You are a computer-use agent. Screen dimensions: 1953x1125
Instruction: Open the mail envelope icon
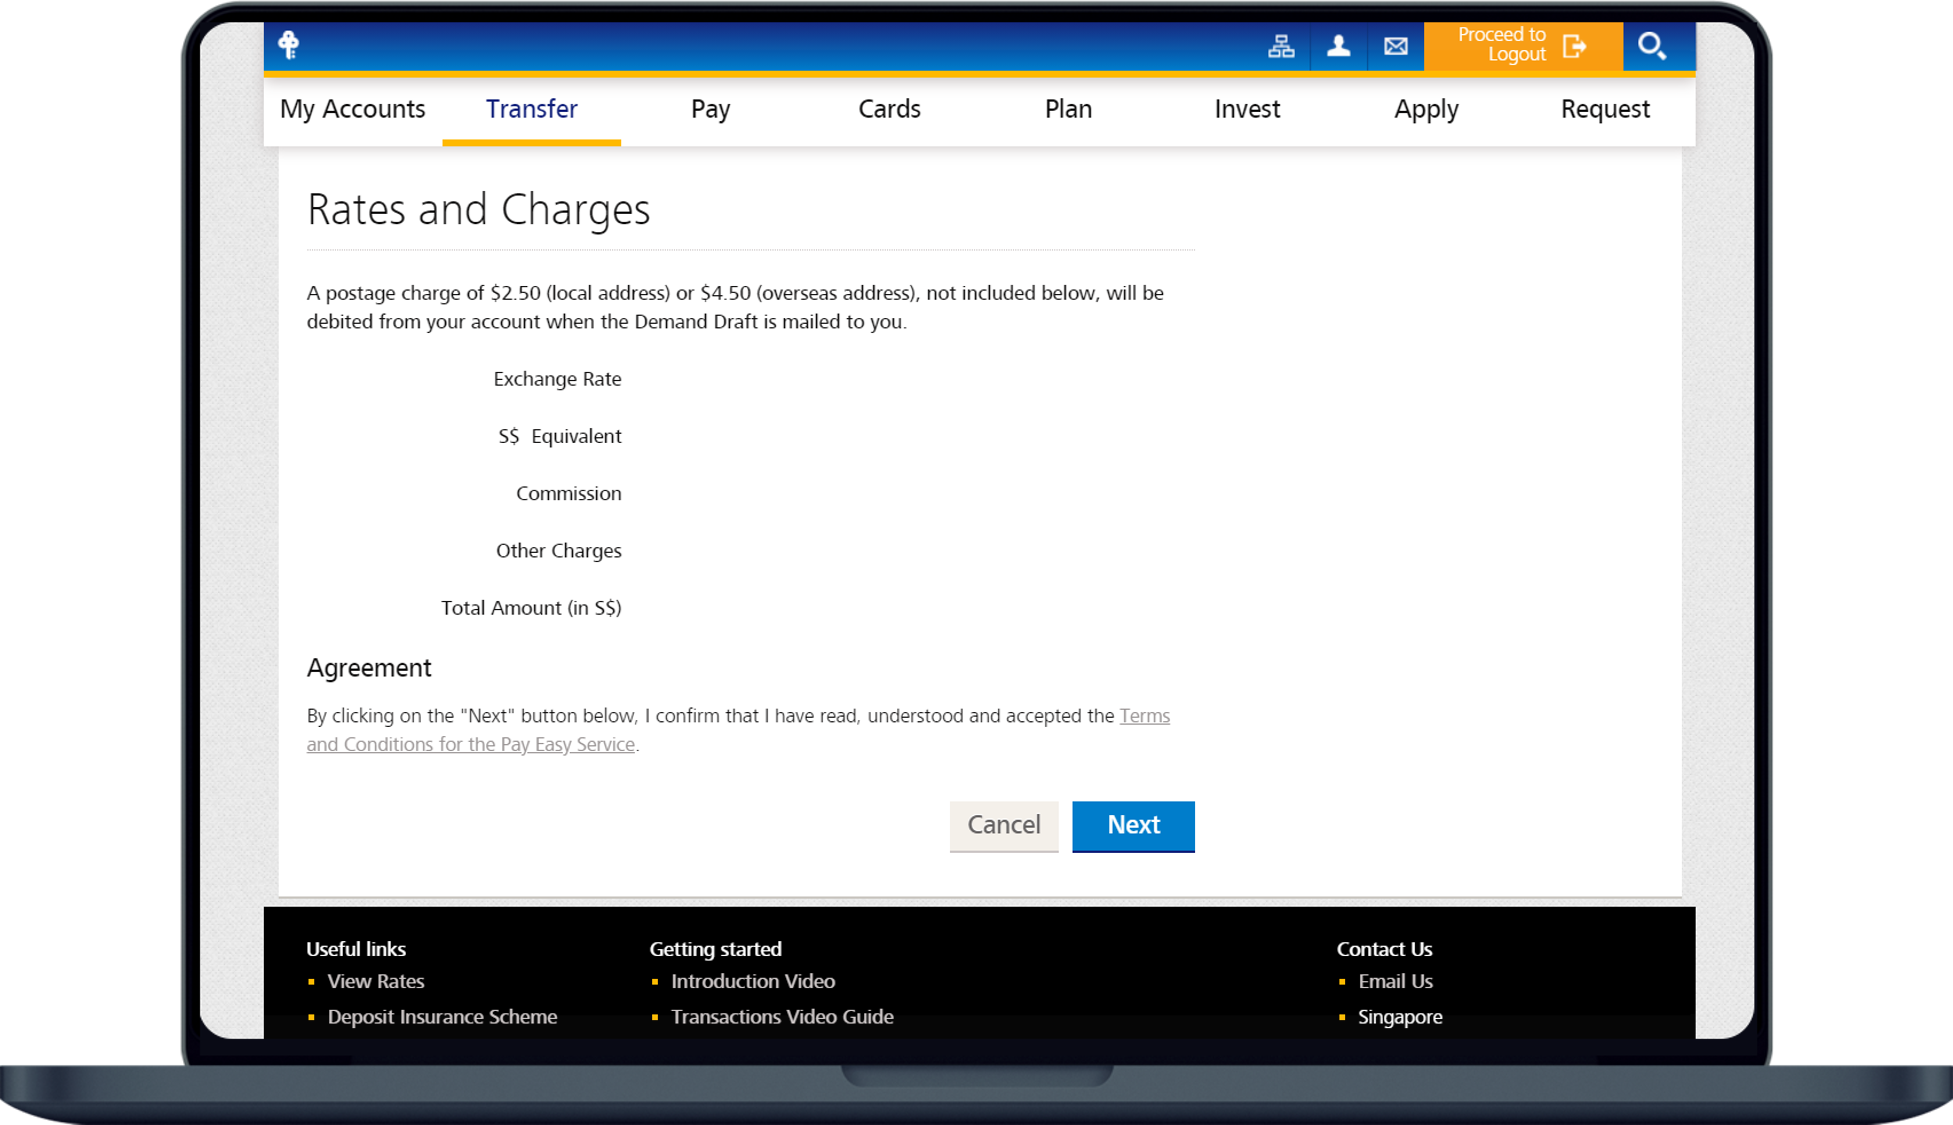point(1395,46)
